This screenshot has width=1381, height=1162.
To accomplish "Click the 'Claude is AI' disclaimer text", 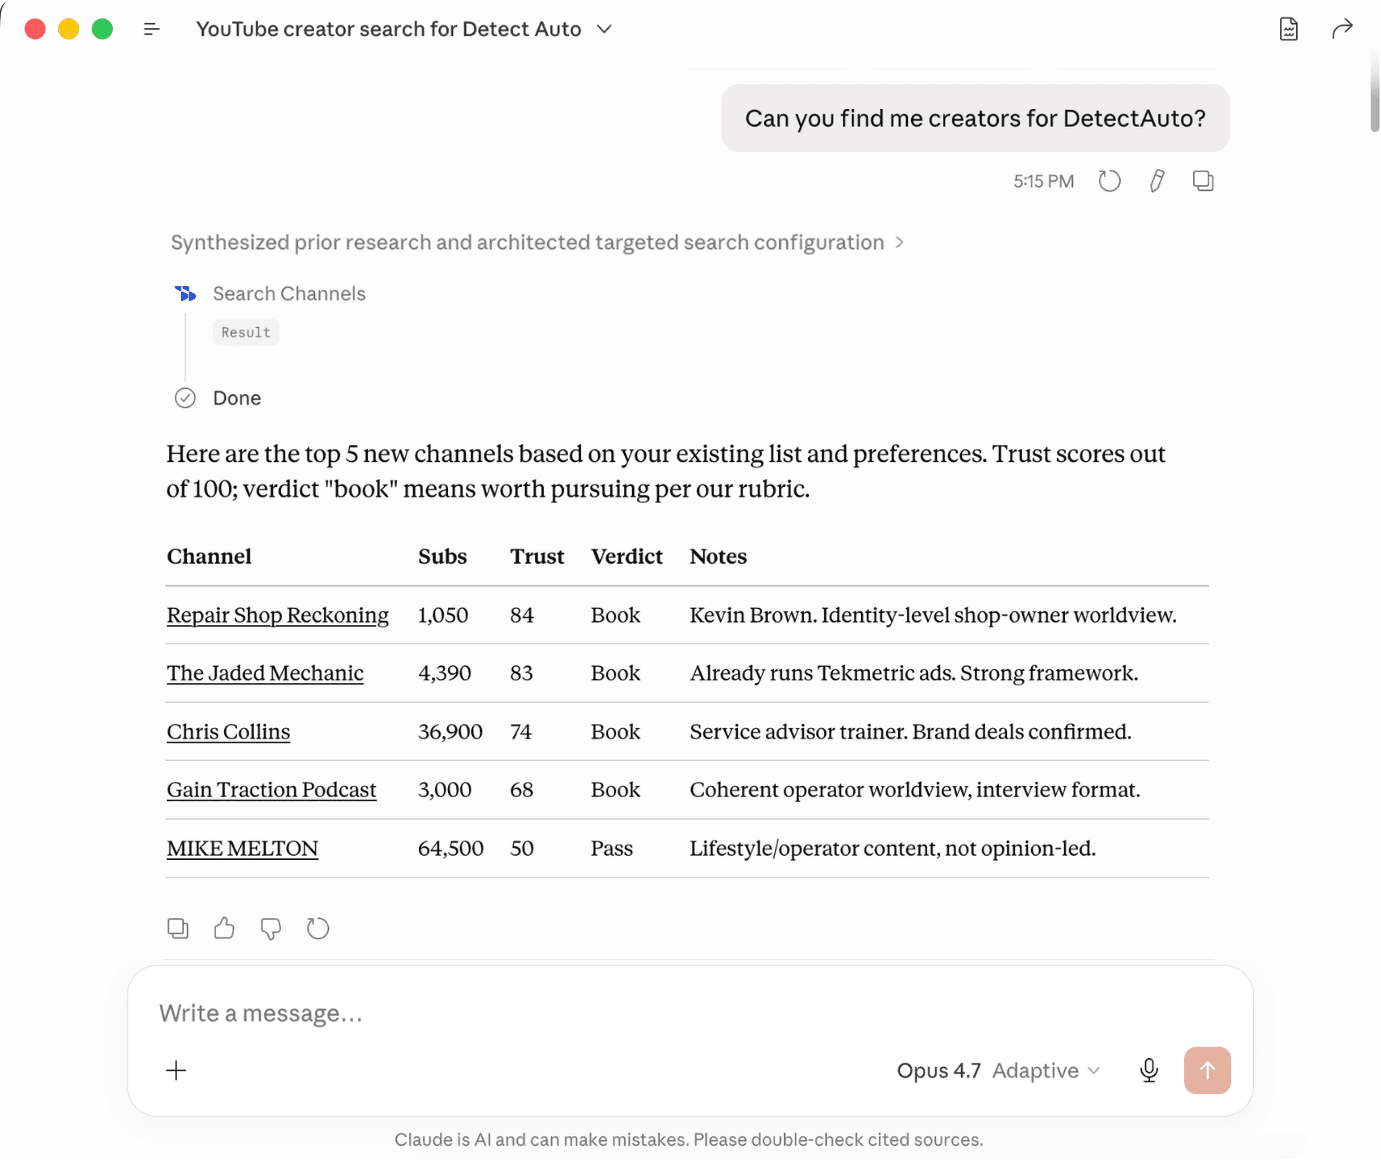I will coord(689,1140).
